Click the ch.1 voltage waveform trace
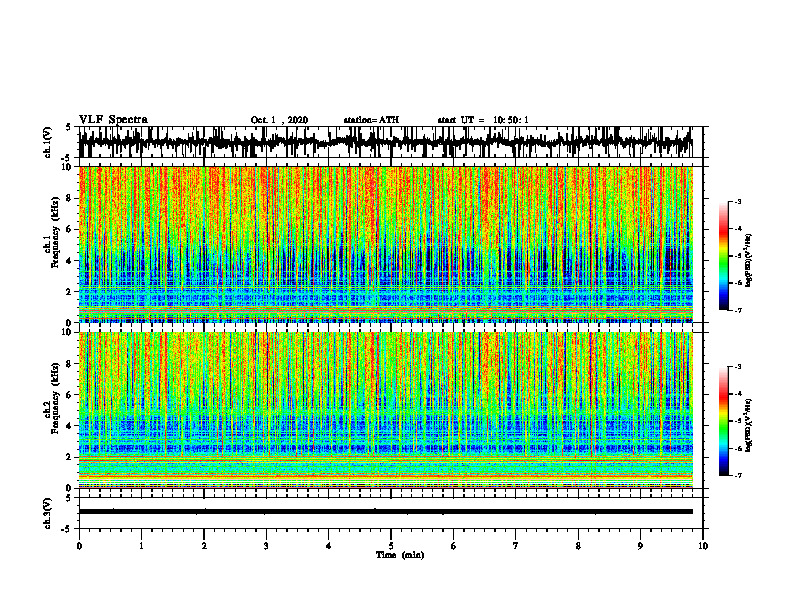This screenshot has width=792, height=612. point(386,142)
